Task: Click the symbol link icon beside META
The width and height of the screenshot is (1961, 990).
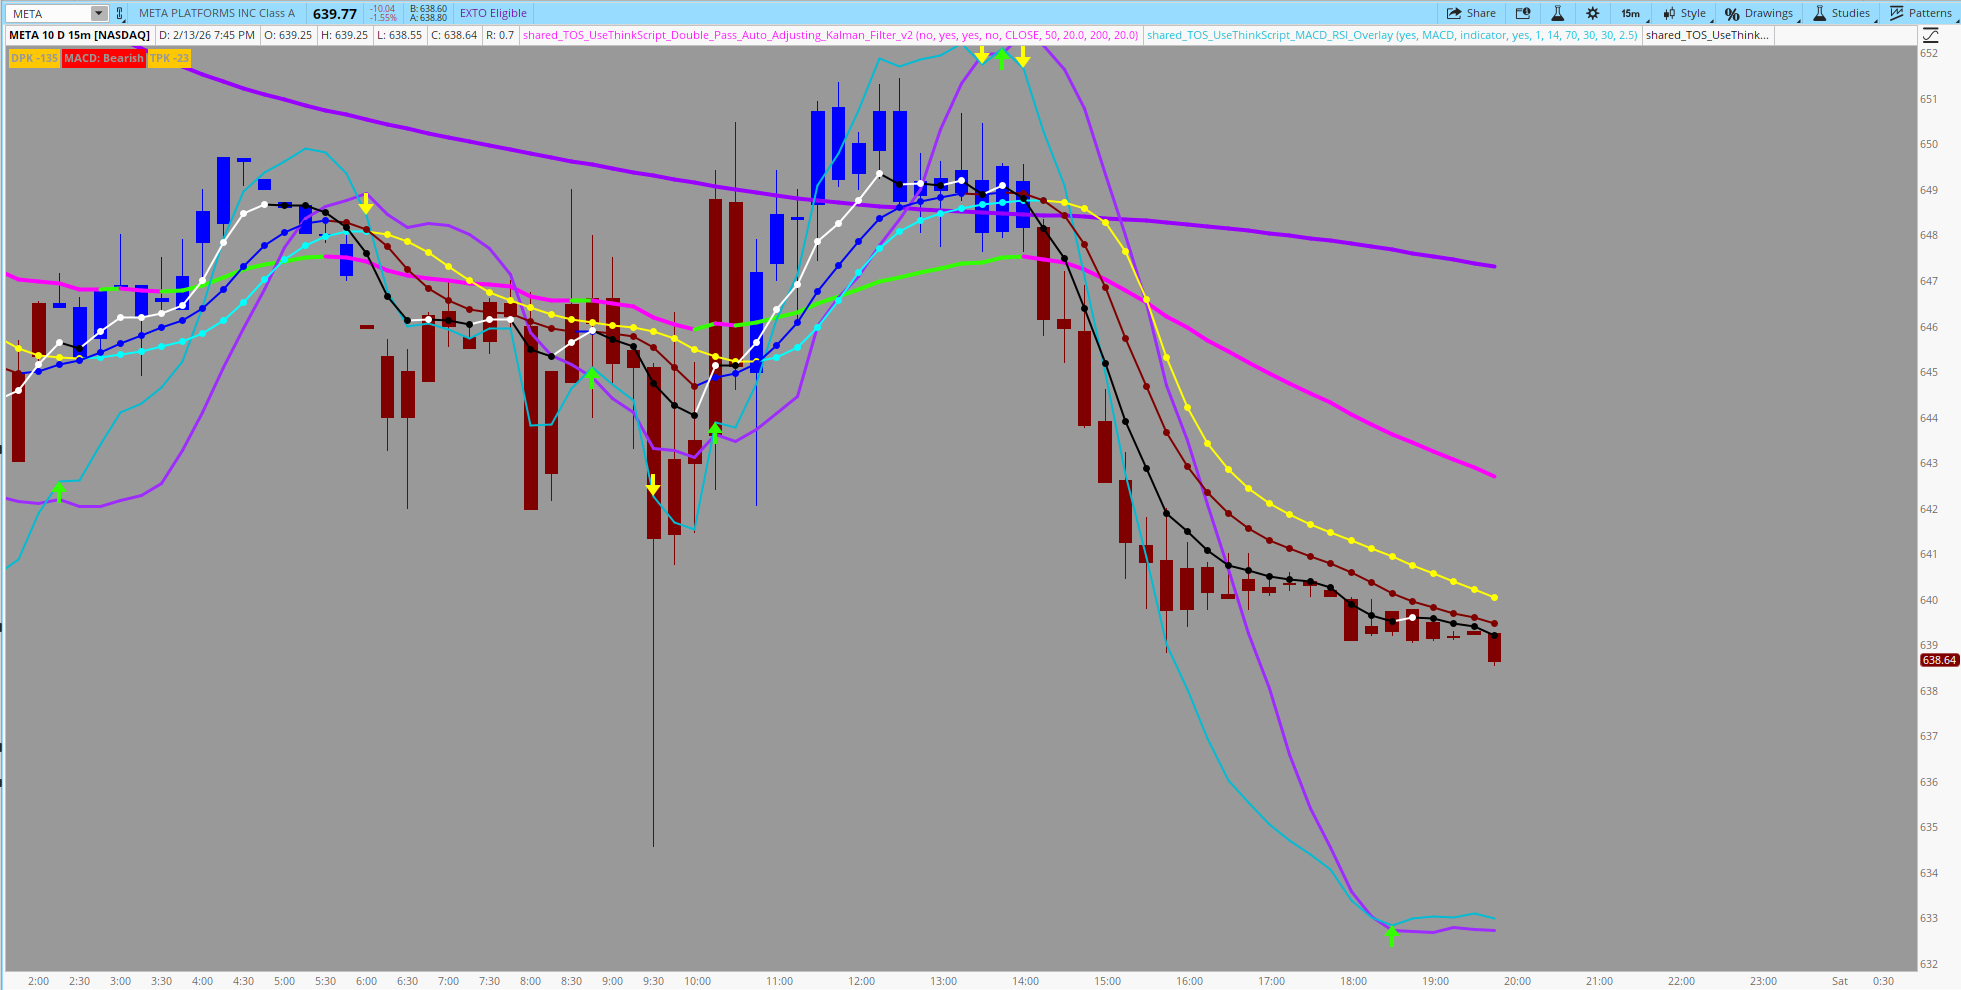Action: (120, 13)
